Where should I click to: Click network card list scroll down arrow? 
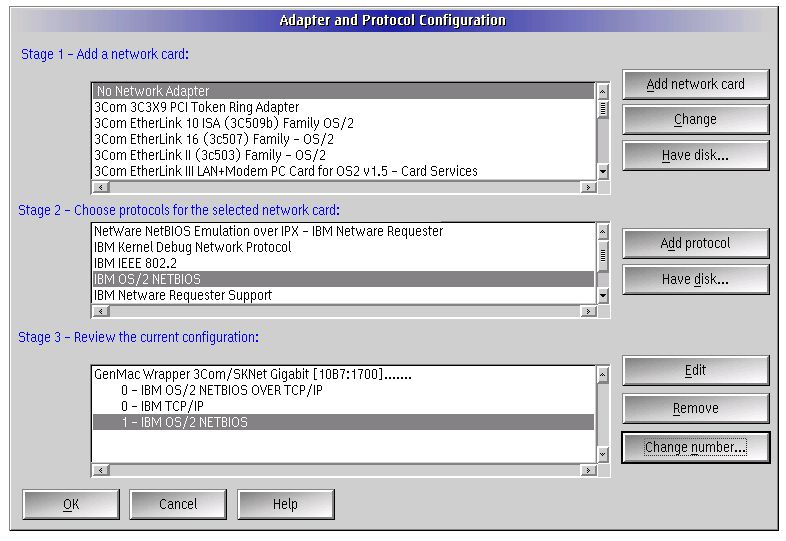point(603,171)
